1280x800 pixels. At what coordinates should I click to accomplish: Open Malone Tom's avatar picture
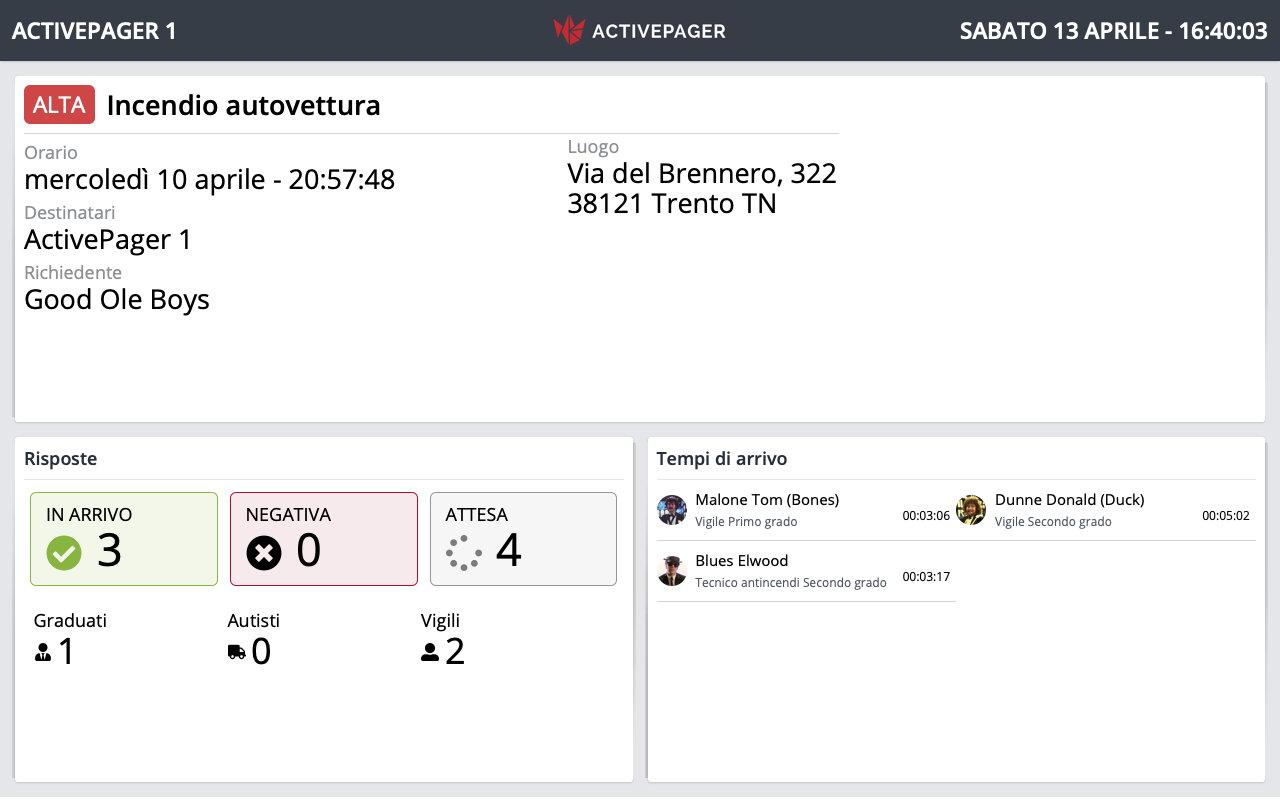pos(672,510)
